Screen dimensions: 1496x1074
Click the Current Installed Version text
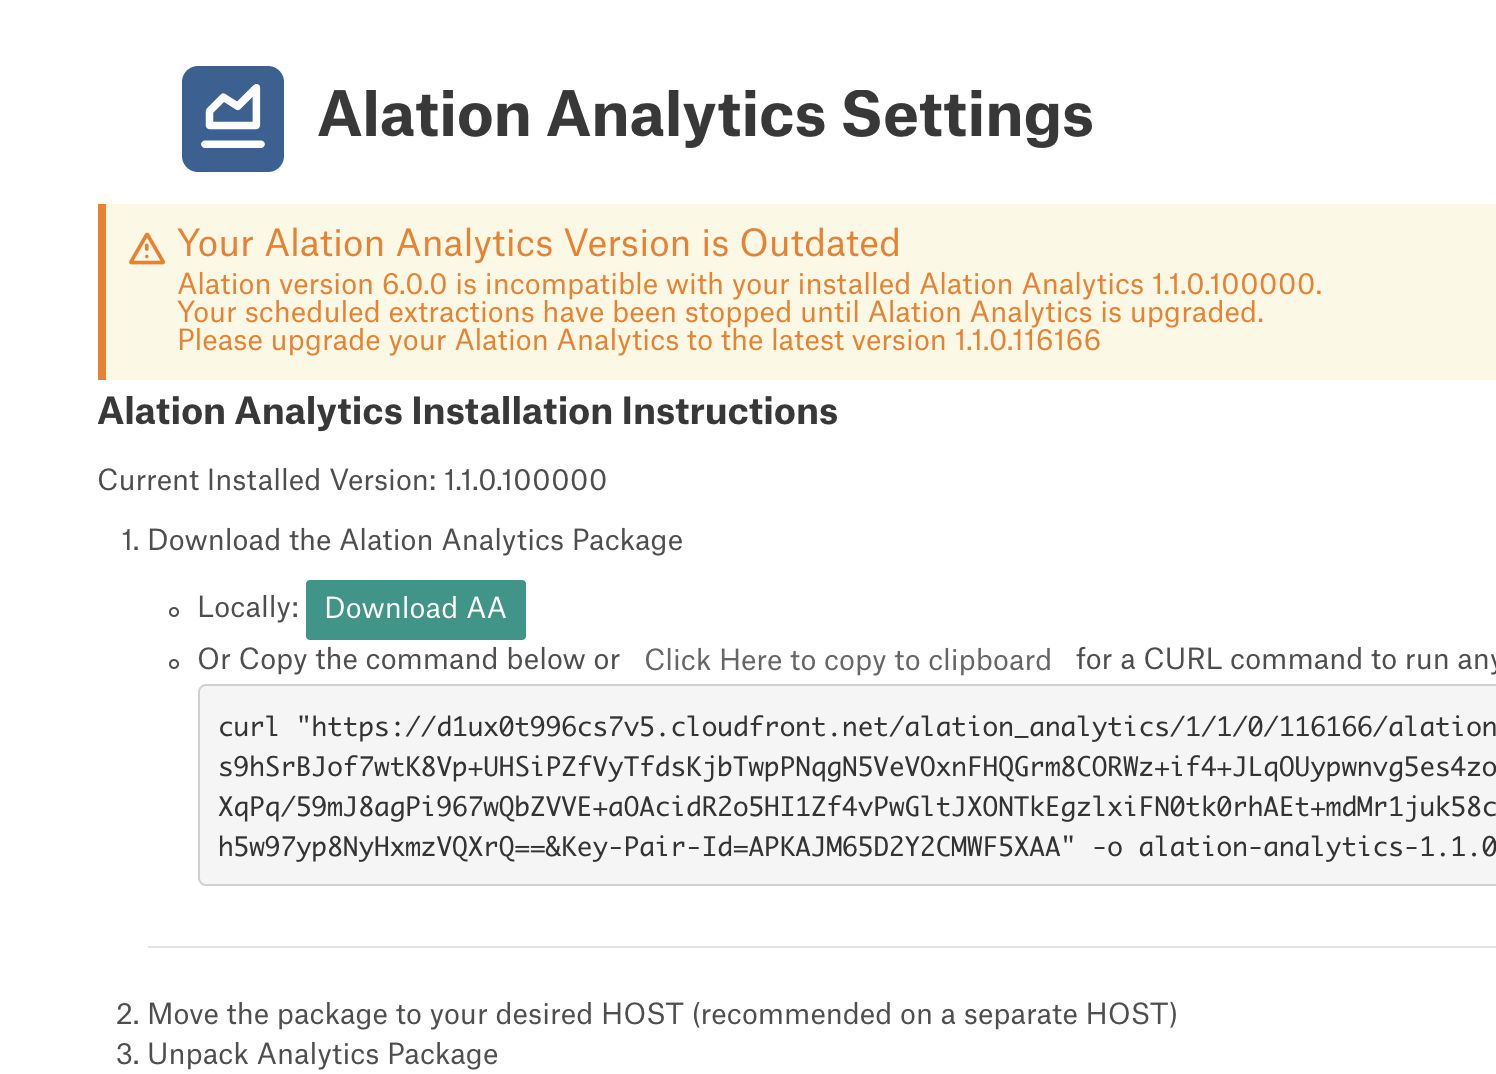pos(352,480)
